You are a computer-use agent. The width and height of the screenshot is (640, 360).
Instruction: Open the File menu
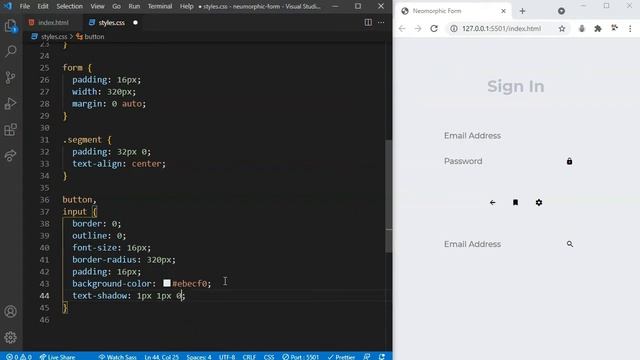24,6
